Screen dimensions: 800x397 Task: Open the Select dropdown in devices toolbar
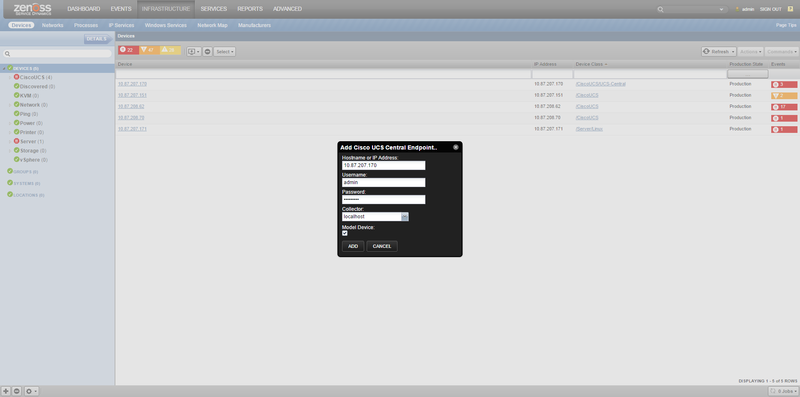pyautogui.click(x=224, y=52)
